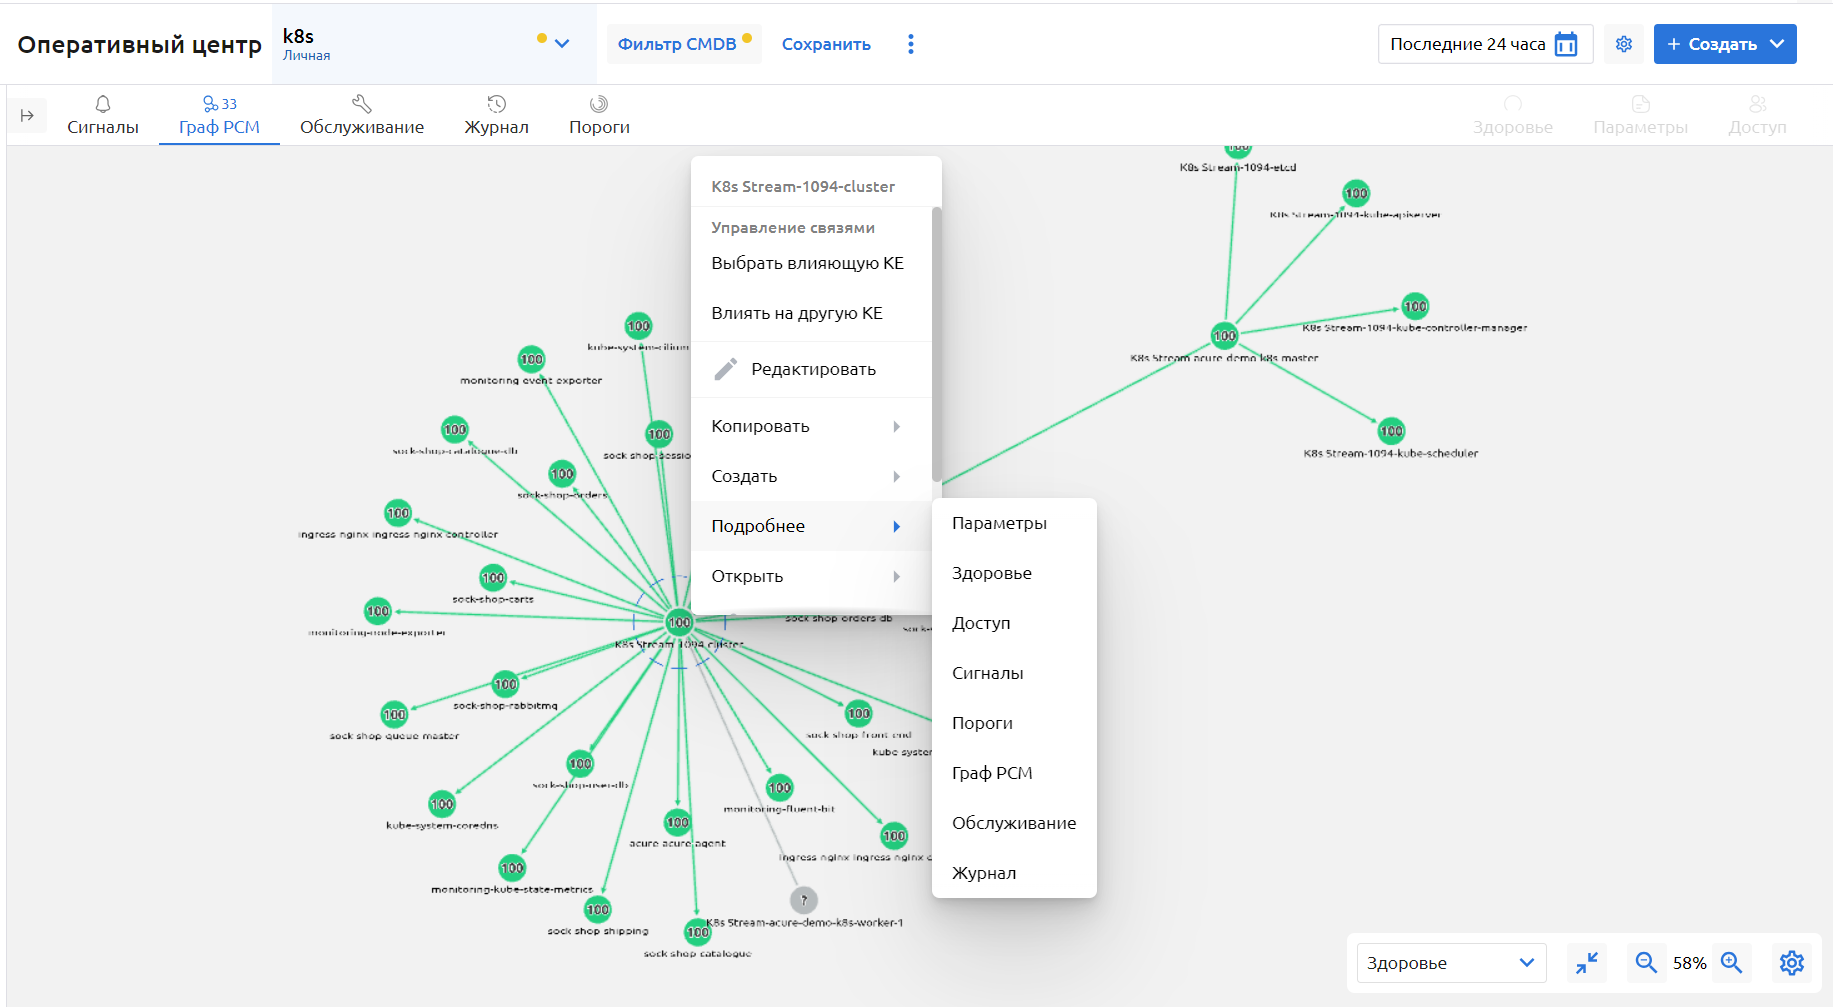Click the pencil icon beside Редактировать
Screen dimensions: 1833x1007
[726, 369]
